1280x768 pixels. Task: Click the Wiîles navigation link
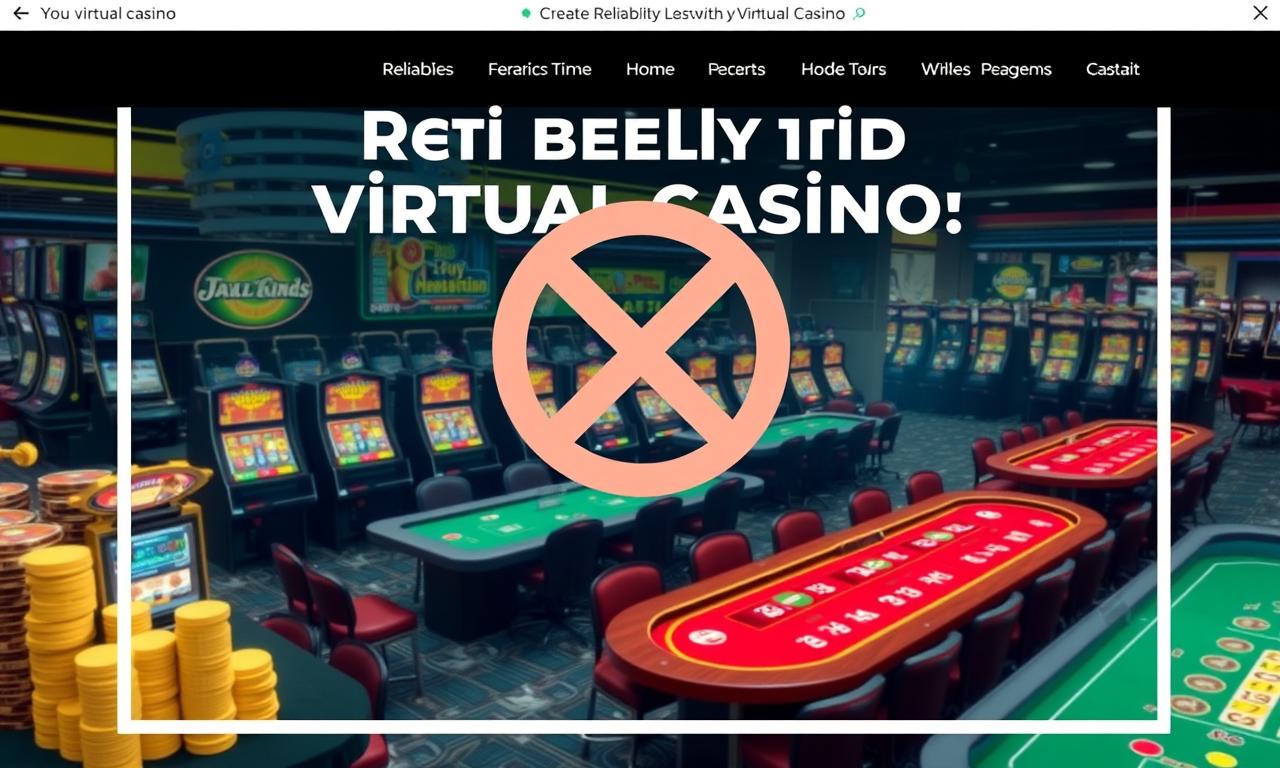click(x=946, y=69)
